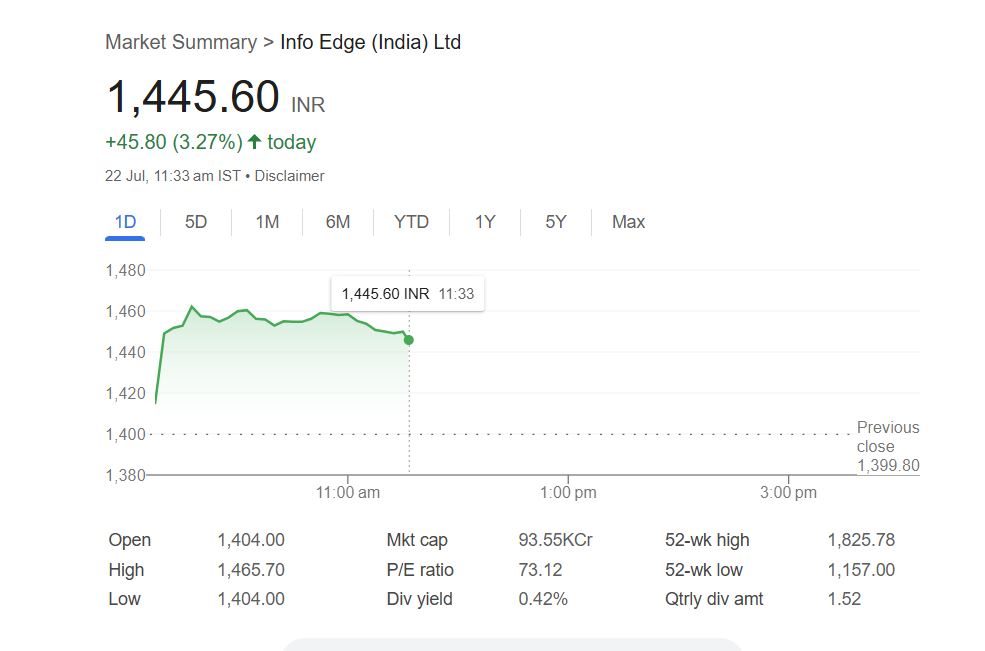Click the green dot chart marker
Viewport: 985px width, 651px height.
click(x=409, y=340)
